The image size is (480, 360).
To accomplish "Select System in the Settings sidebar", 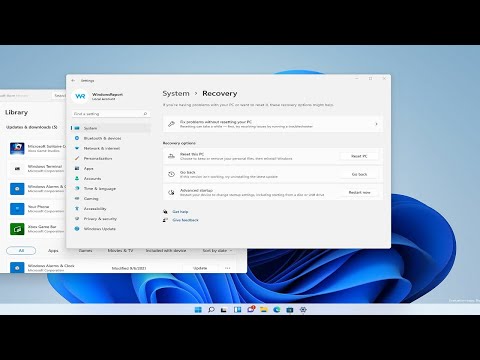I will coord(111,128).
